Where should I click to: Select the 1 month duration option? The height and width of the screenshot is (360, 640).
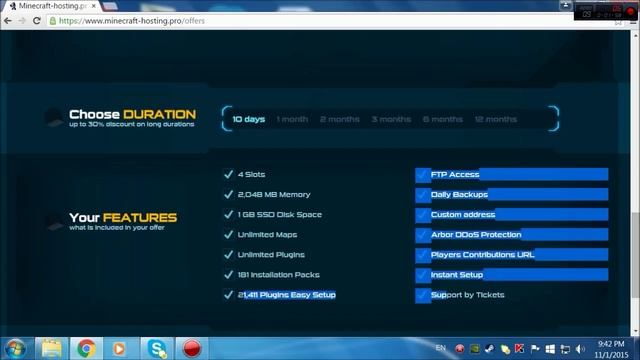pyautogui.click(x=292, y=119)
